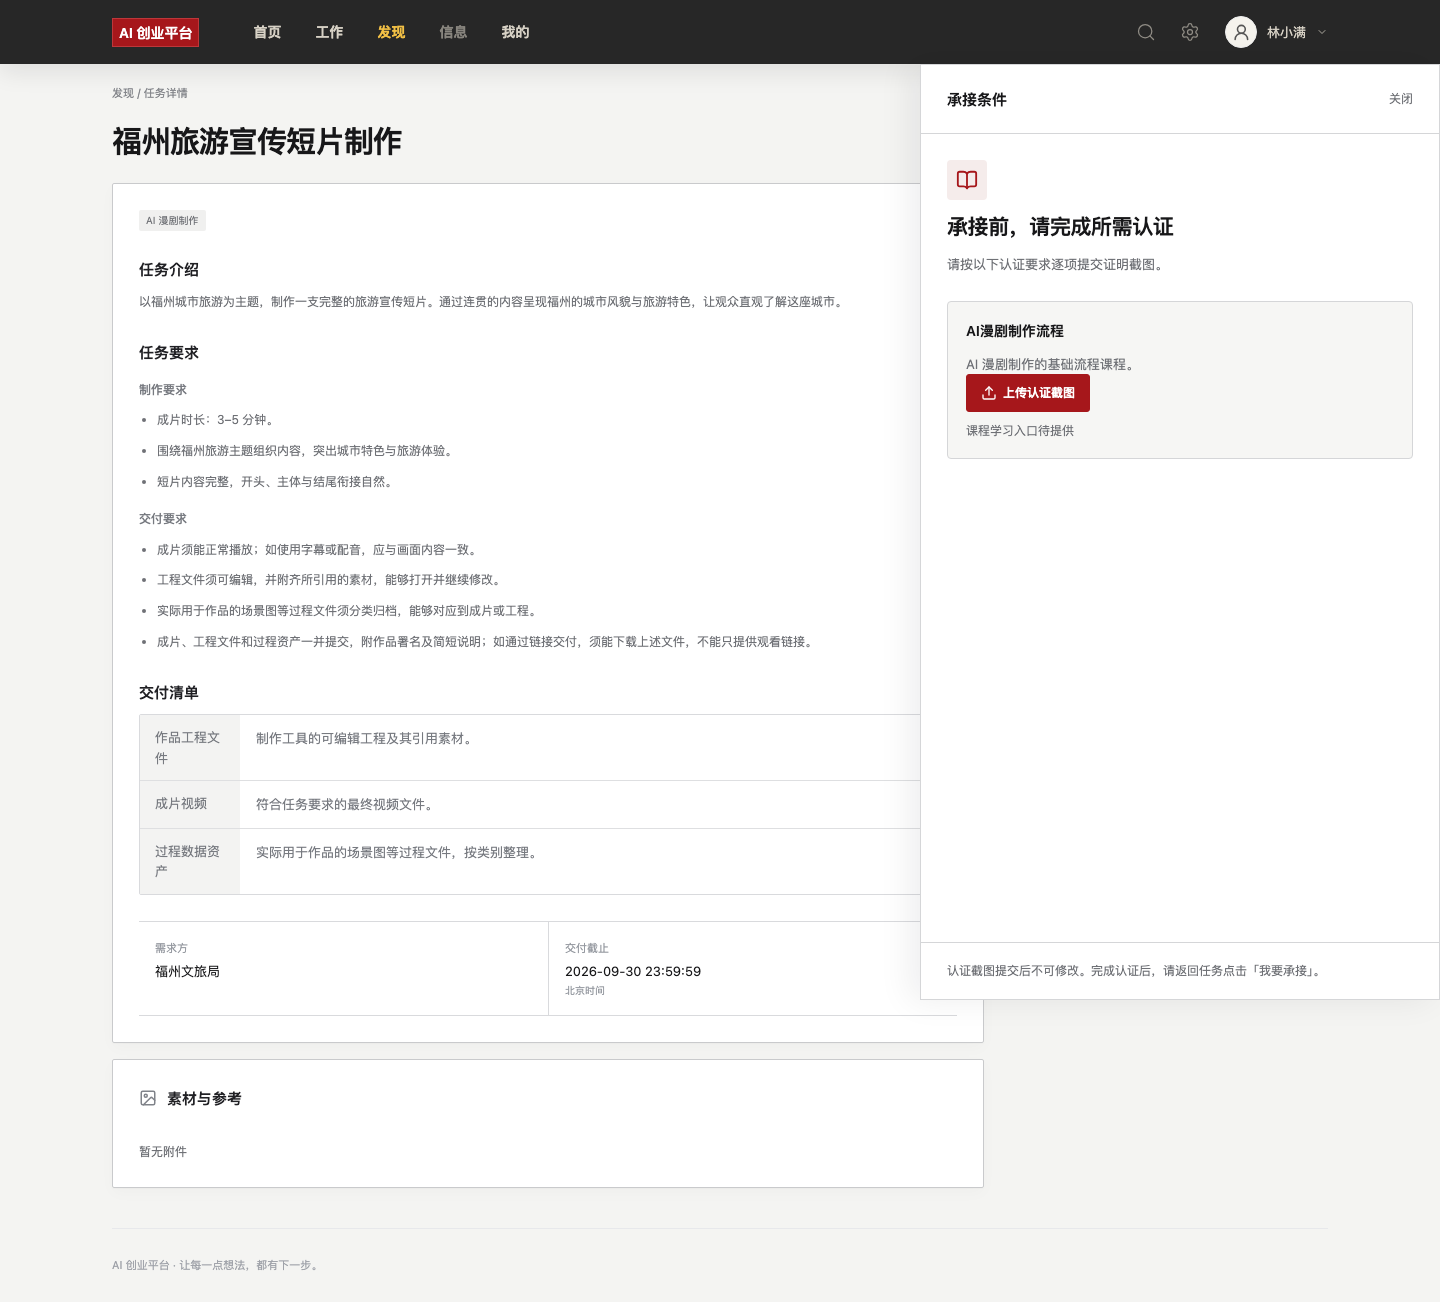1440x1302 pixels.
Task: Click the deadline 2026-09-30 23:59:59
Action: 633,971
